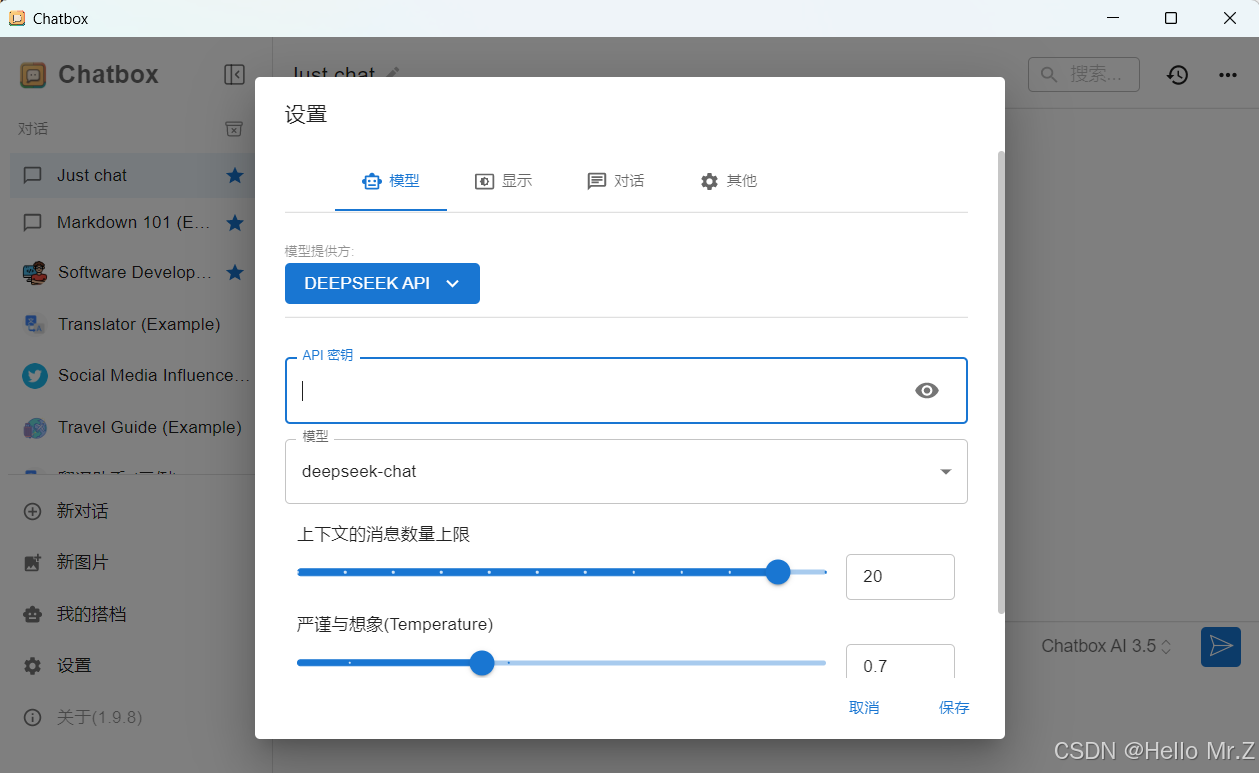The width and height of the screenshot is (1259, 773).
Task: Click the temperature value field showing 0.7
Action: pos(900,664)
